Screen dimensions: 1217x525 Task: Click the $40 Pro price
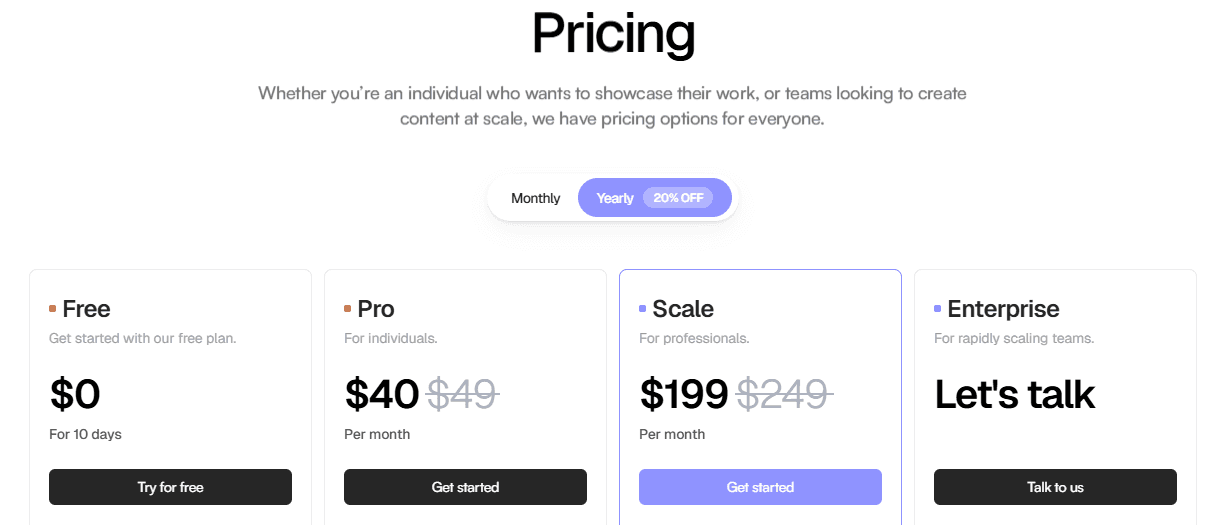pos(382,394)
